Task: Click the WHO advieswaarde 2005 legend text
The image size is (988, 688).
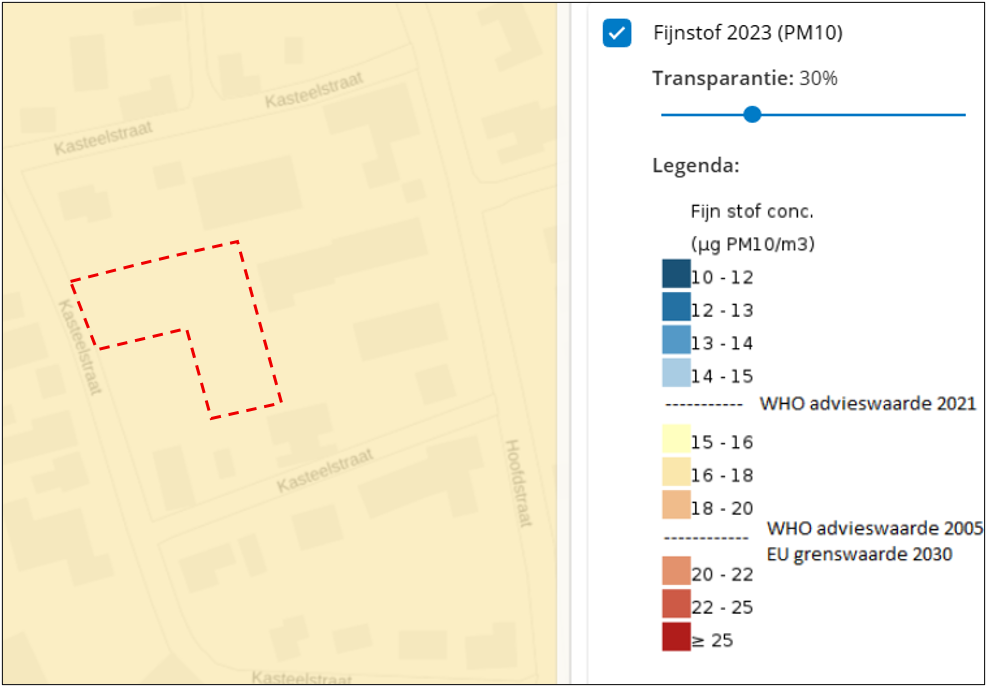Action: click(875, 527)
